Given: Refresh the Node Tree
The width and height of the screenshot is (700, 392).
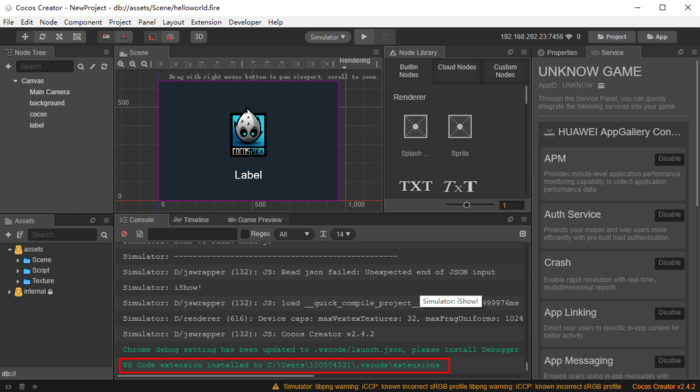Looking at the screenshot, I should pos(104,67).
